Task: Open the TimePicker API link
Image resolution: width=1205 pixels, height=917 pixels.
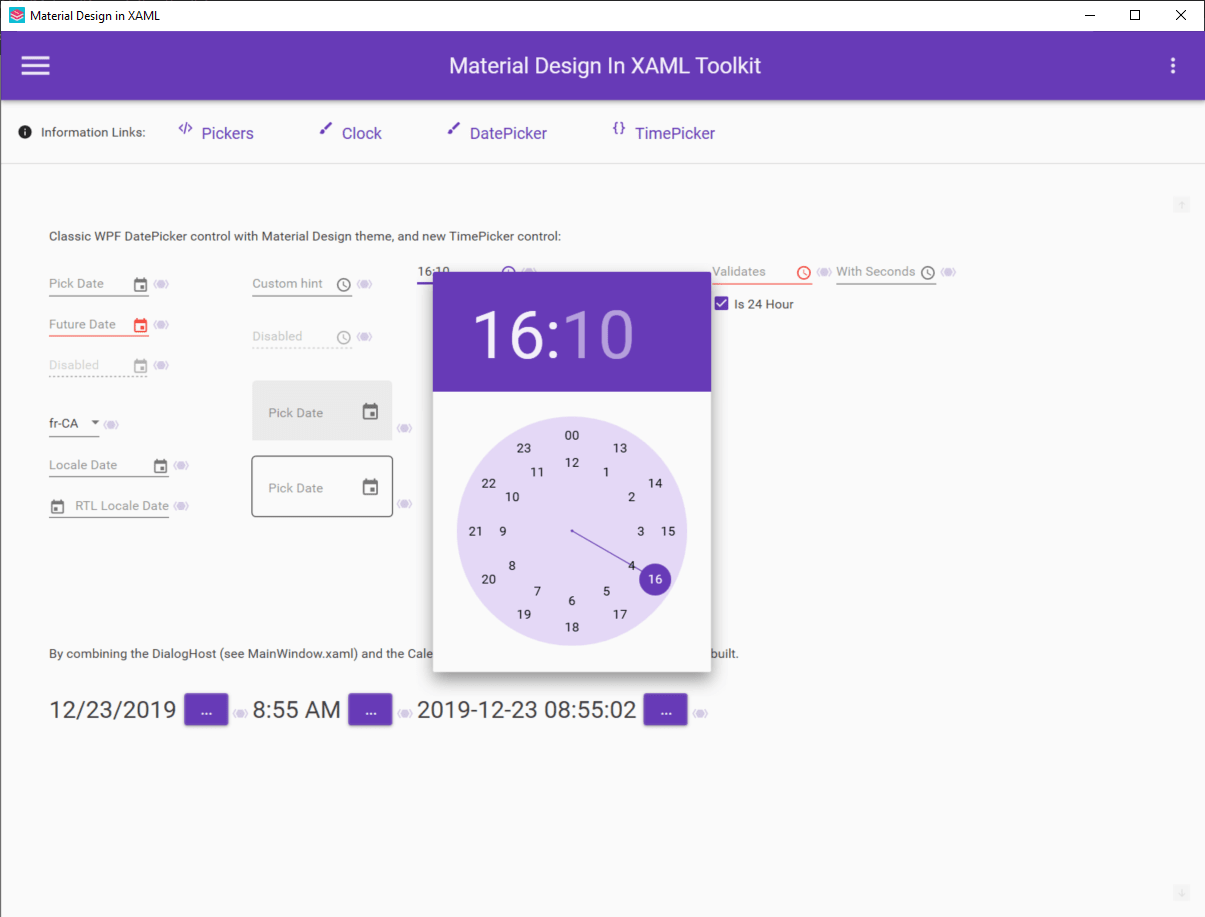Action: point(663,132)
